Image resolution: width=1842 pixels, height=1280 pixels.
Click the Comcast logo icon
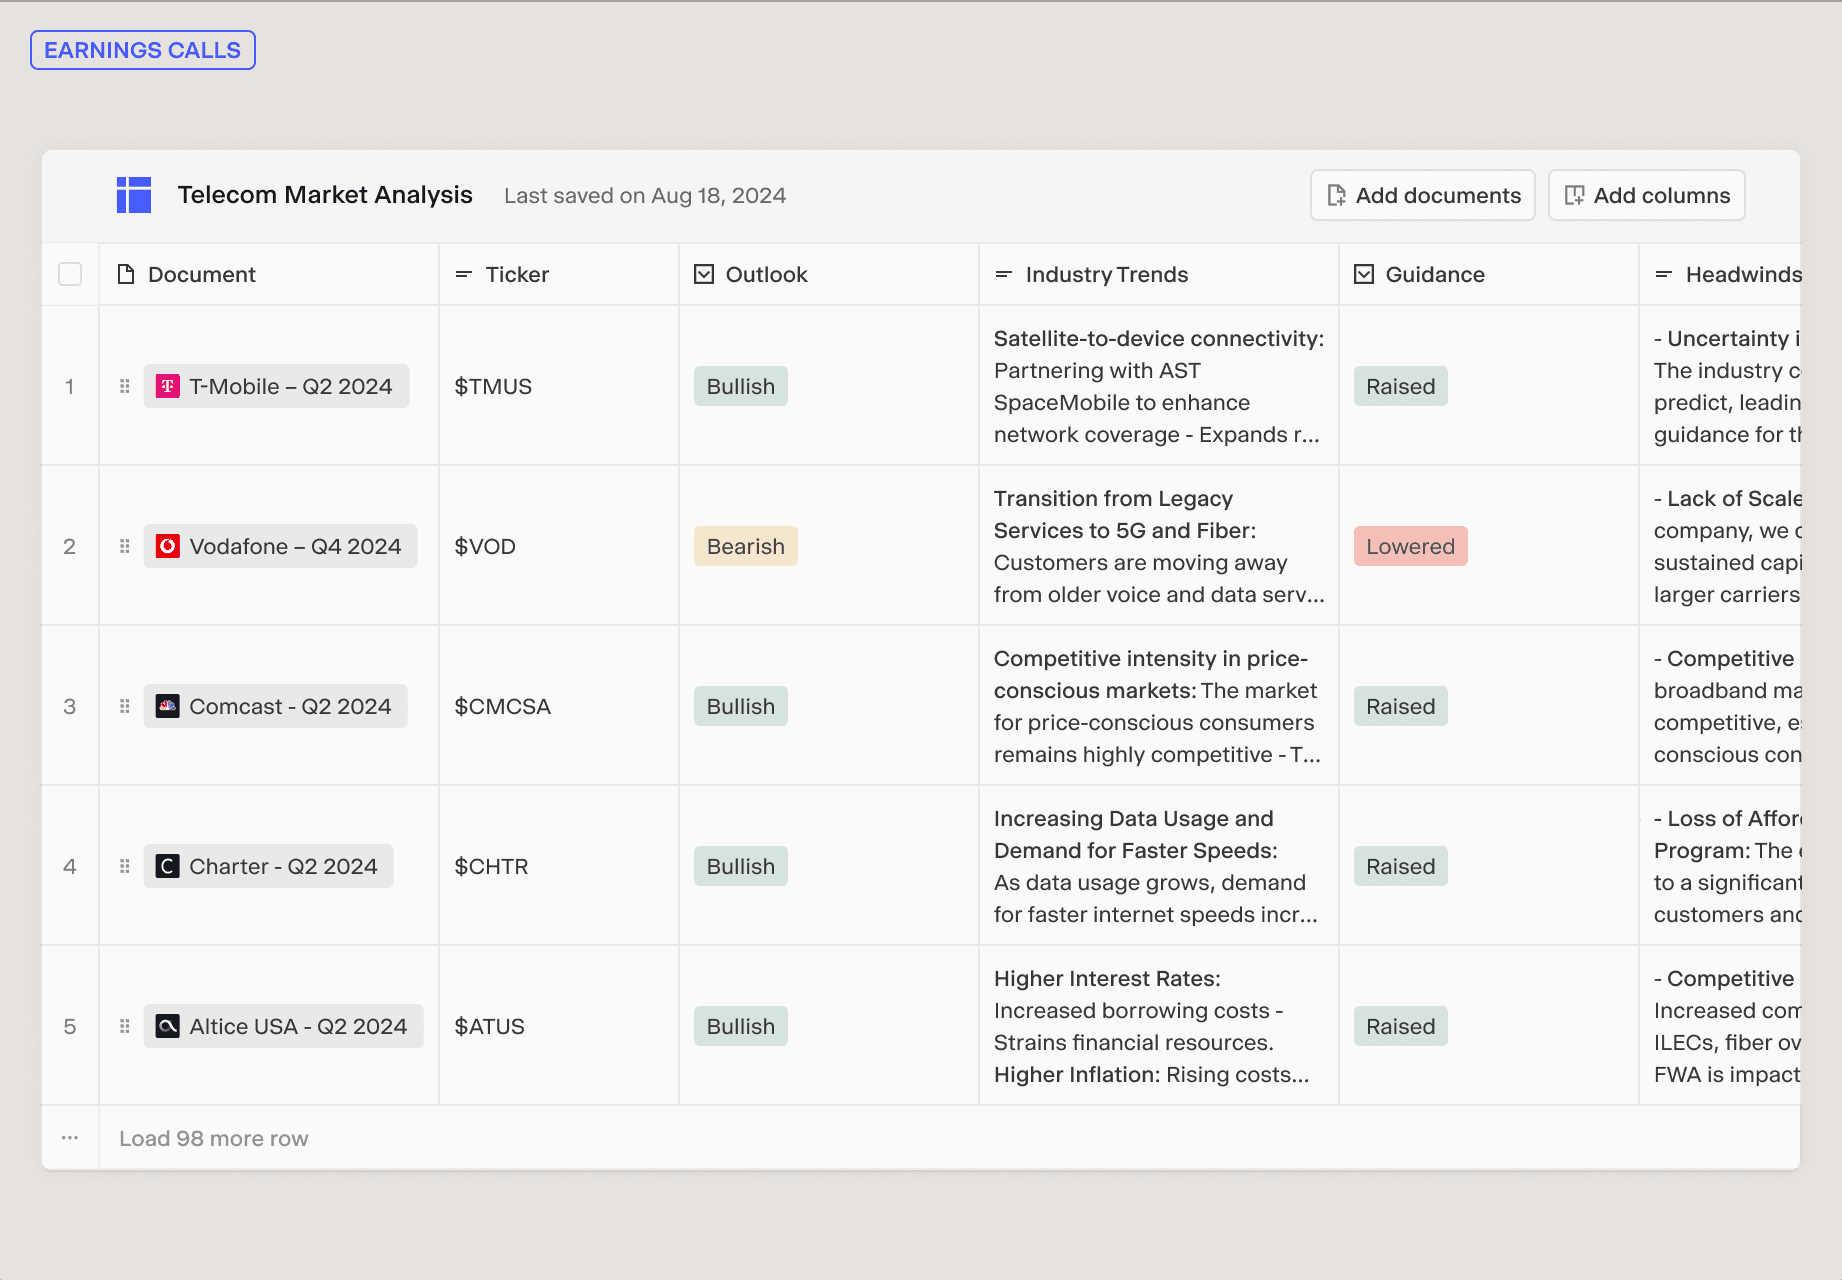(x=168, y=706)
